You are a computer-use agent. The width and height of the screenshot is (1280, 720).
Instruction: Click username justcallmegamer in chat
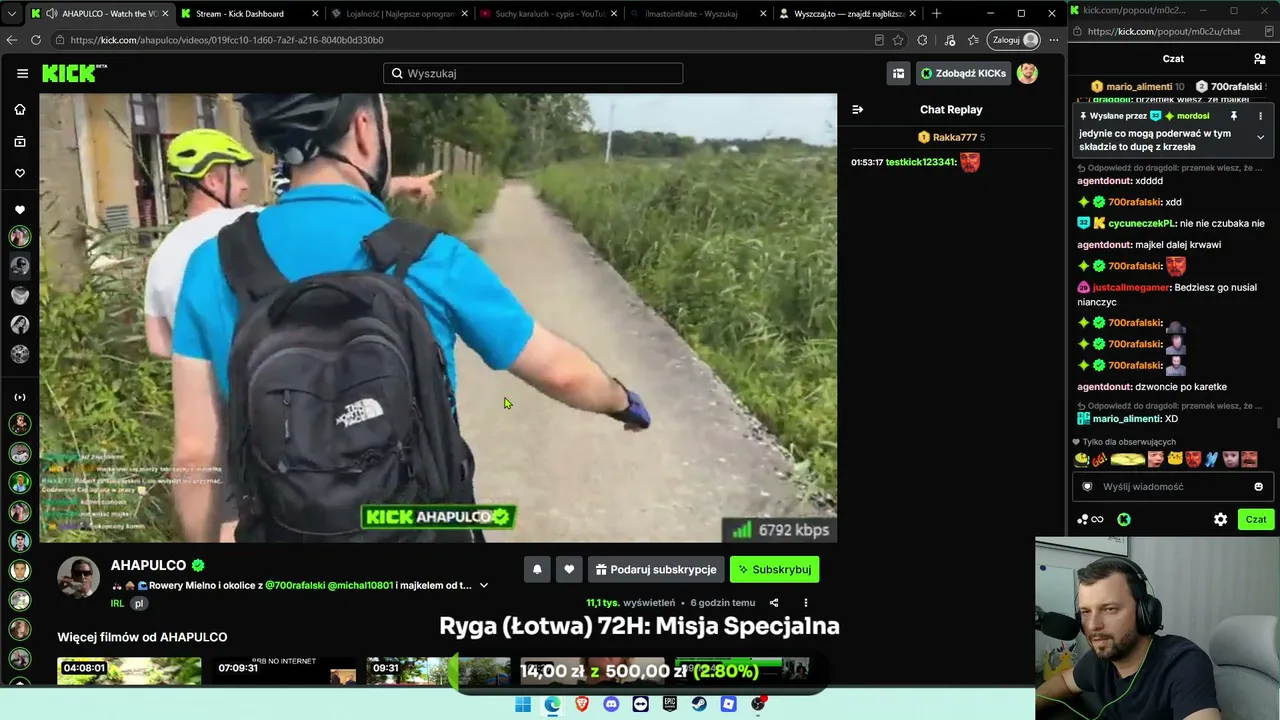click(1131, 287)
